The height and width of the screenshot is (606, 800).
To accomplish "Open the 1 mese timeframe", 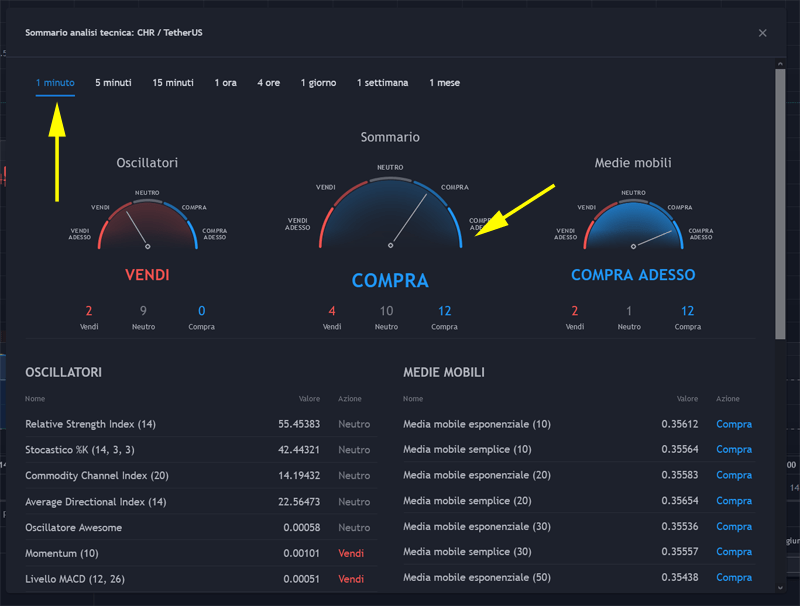I will click(x=444, y=83).
